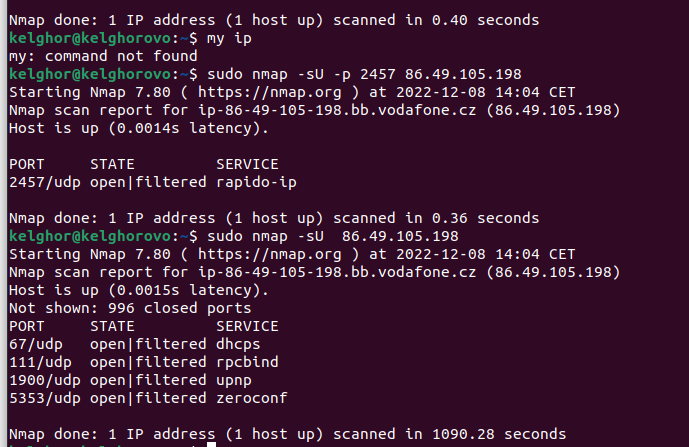This screenshot has width=689, height=447.
Task: Select the rpcbind service name
Action: point(247,362)
